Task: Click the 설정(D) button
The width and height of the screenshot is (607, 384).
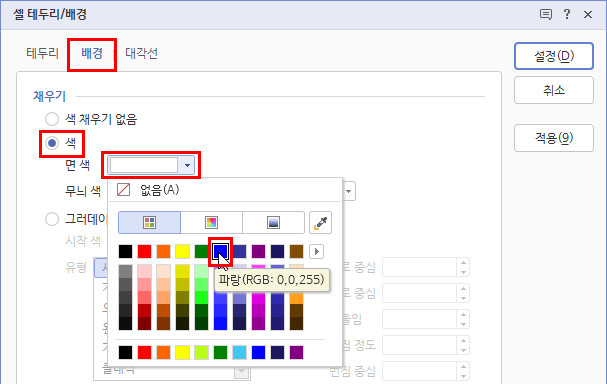Action: [x=554, y=56]
